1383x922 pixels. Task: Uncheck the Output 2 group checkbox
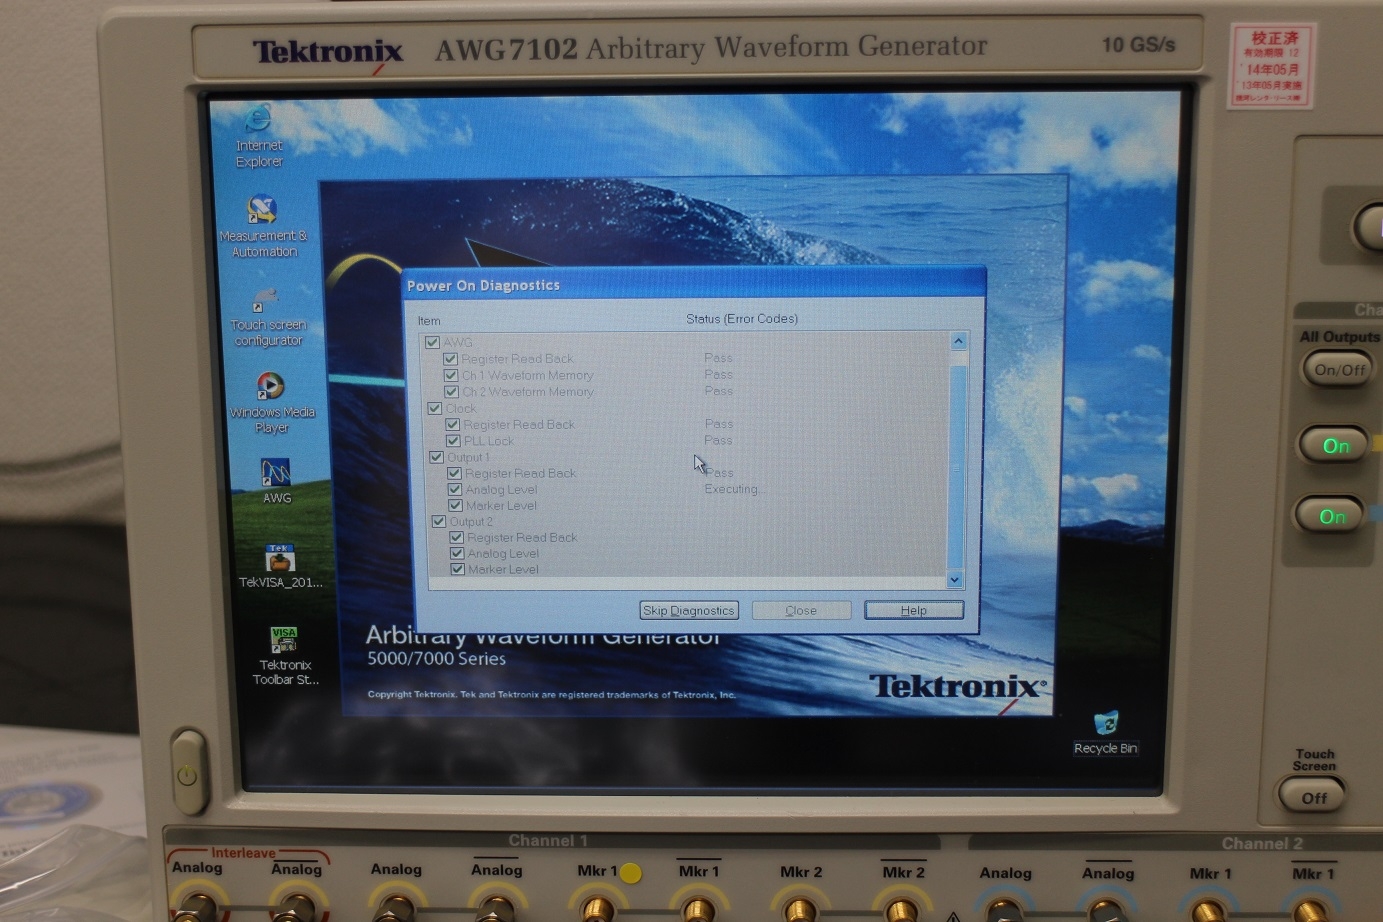(438, 521)
